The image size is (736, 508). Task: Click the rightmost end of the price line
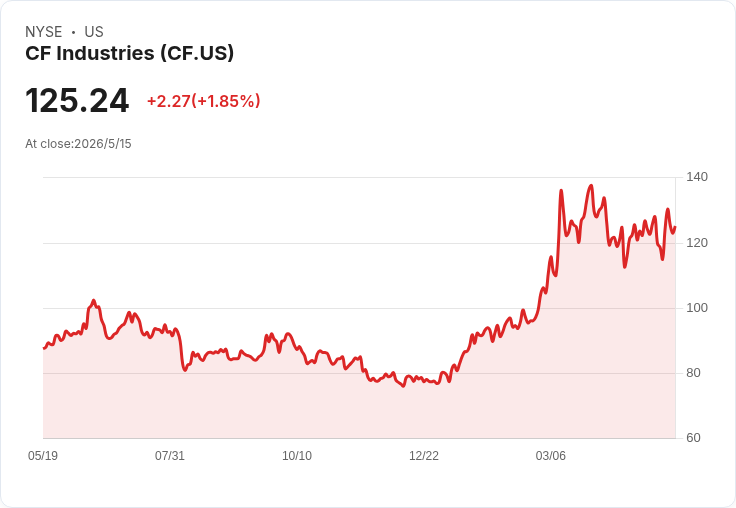pos(675,227)
